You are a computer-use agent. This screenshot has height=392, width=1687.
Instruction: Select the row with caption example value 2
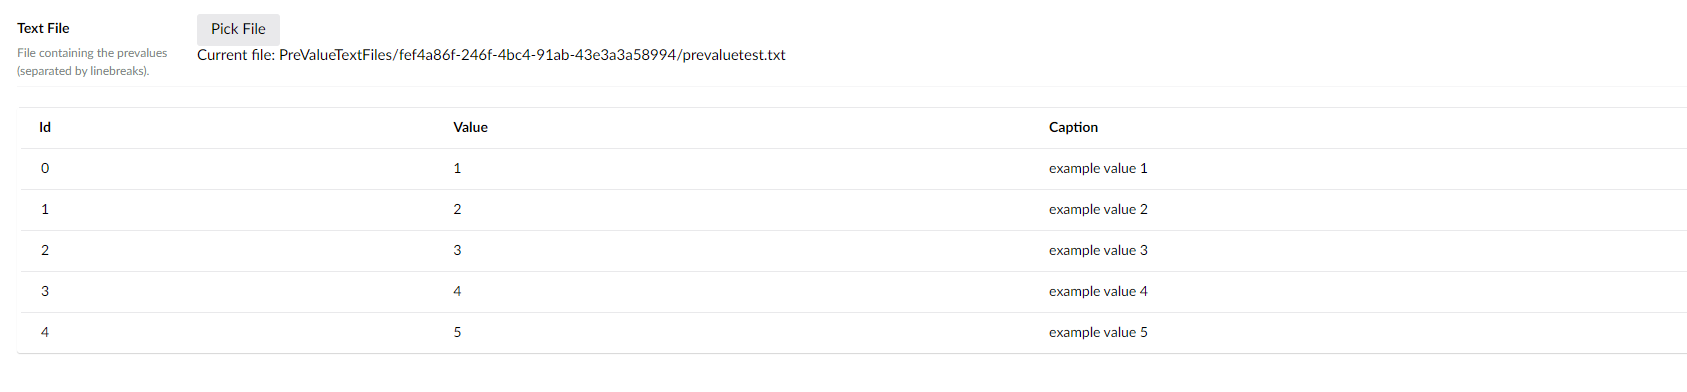[853, 210]
